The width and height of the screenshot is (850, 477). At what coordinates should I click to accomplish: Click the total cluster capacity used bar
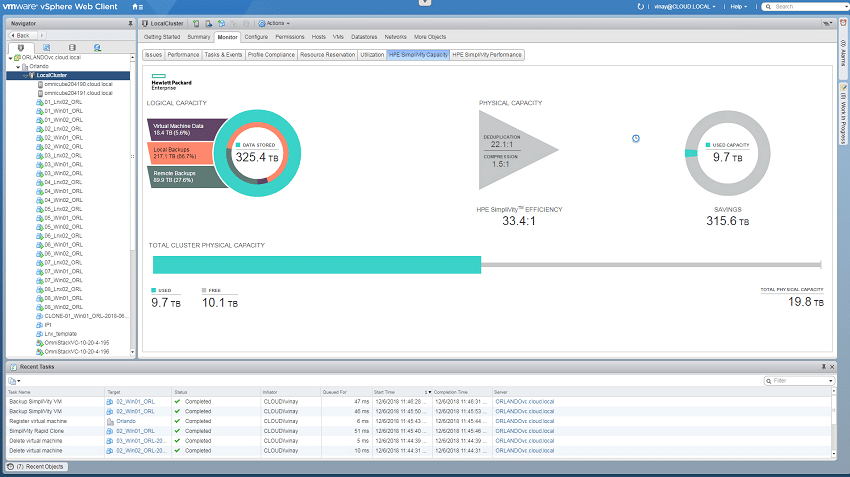coord(317,265)
